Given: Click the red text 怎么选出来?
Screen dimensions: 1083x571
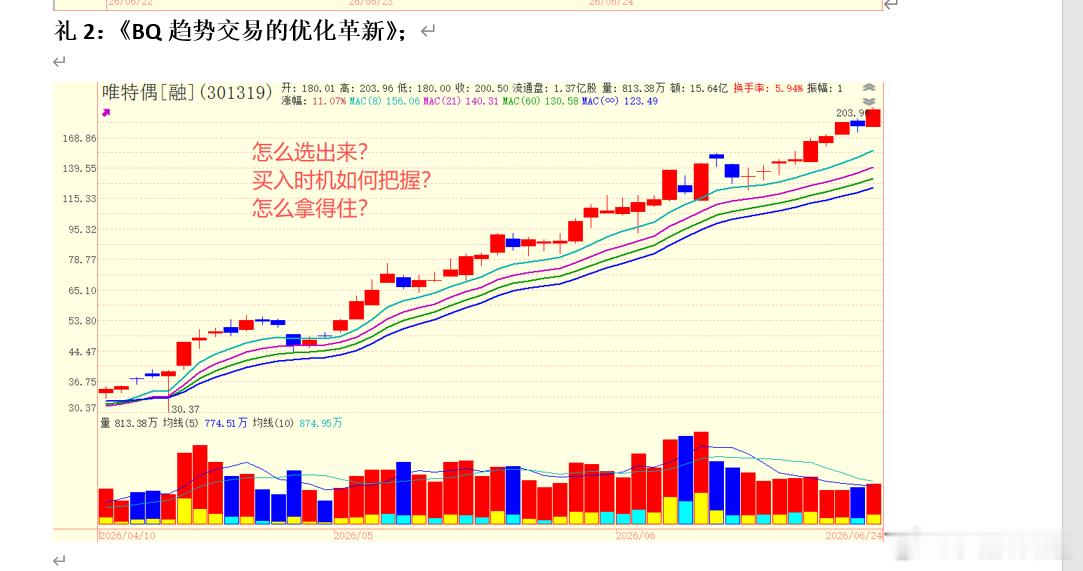Looking at the screenshot, I should pos(309,152).
